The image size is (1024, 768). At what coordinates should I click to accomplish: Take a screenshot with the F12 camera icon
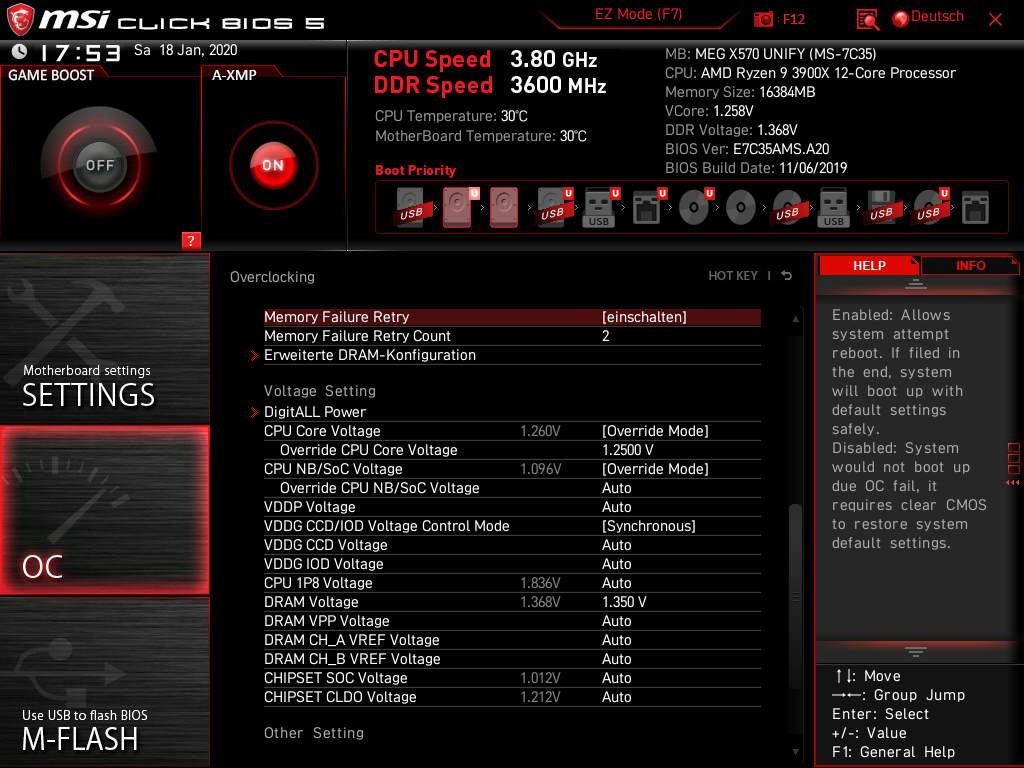tap(763, 19)
